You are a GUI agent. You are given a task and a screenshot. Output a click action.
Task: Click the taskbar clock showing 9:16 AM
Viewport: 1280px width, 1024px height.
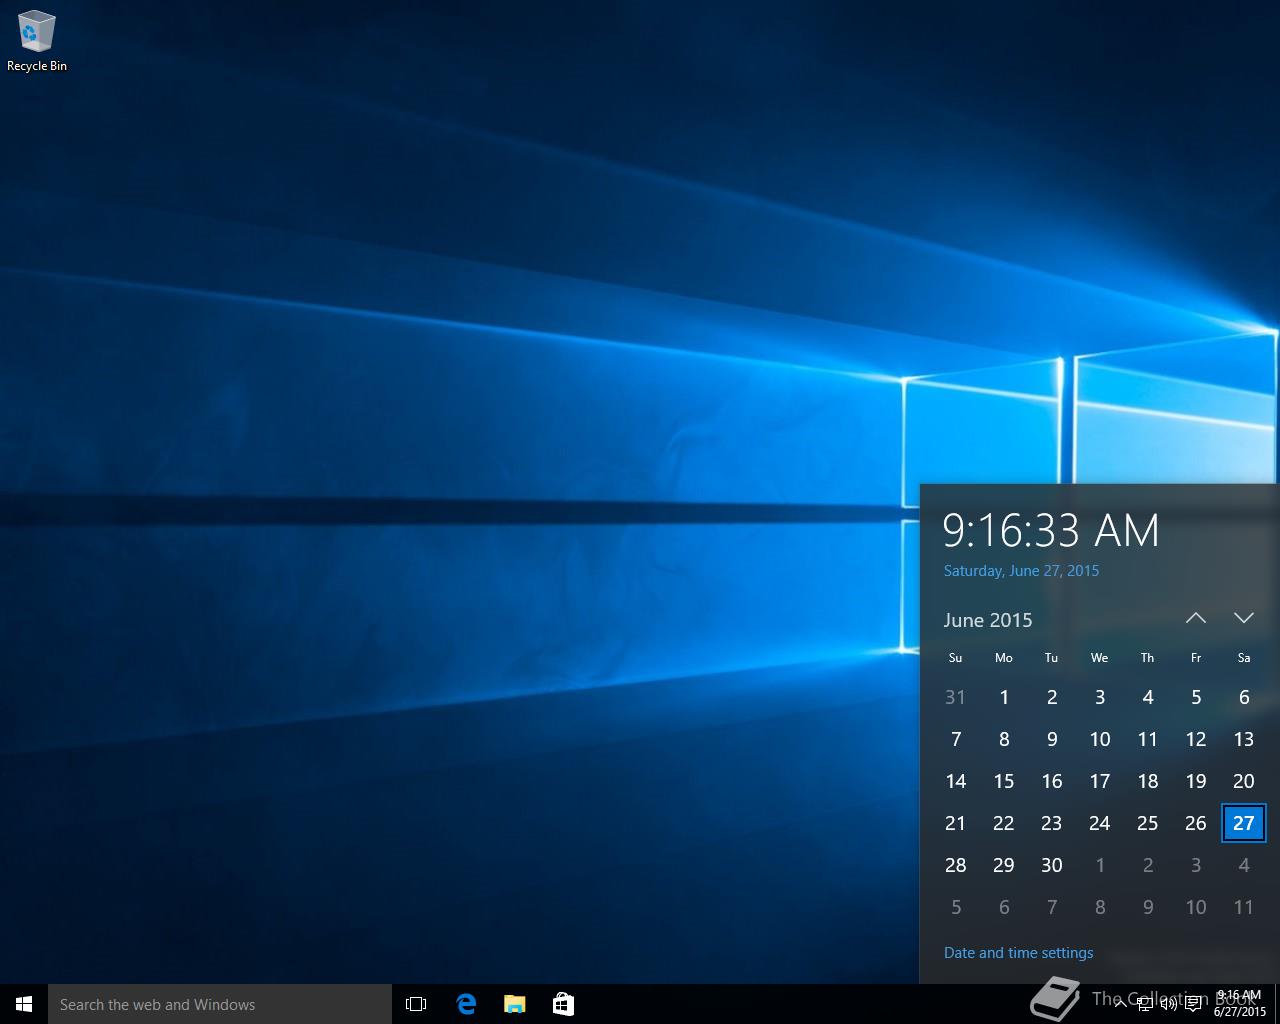(1237, 1003)
